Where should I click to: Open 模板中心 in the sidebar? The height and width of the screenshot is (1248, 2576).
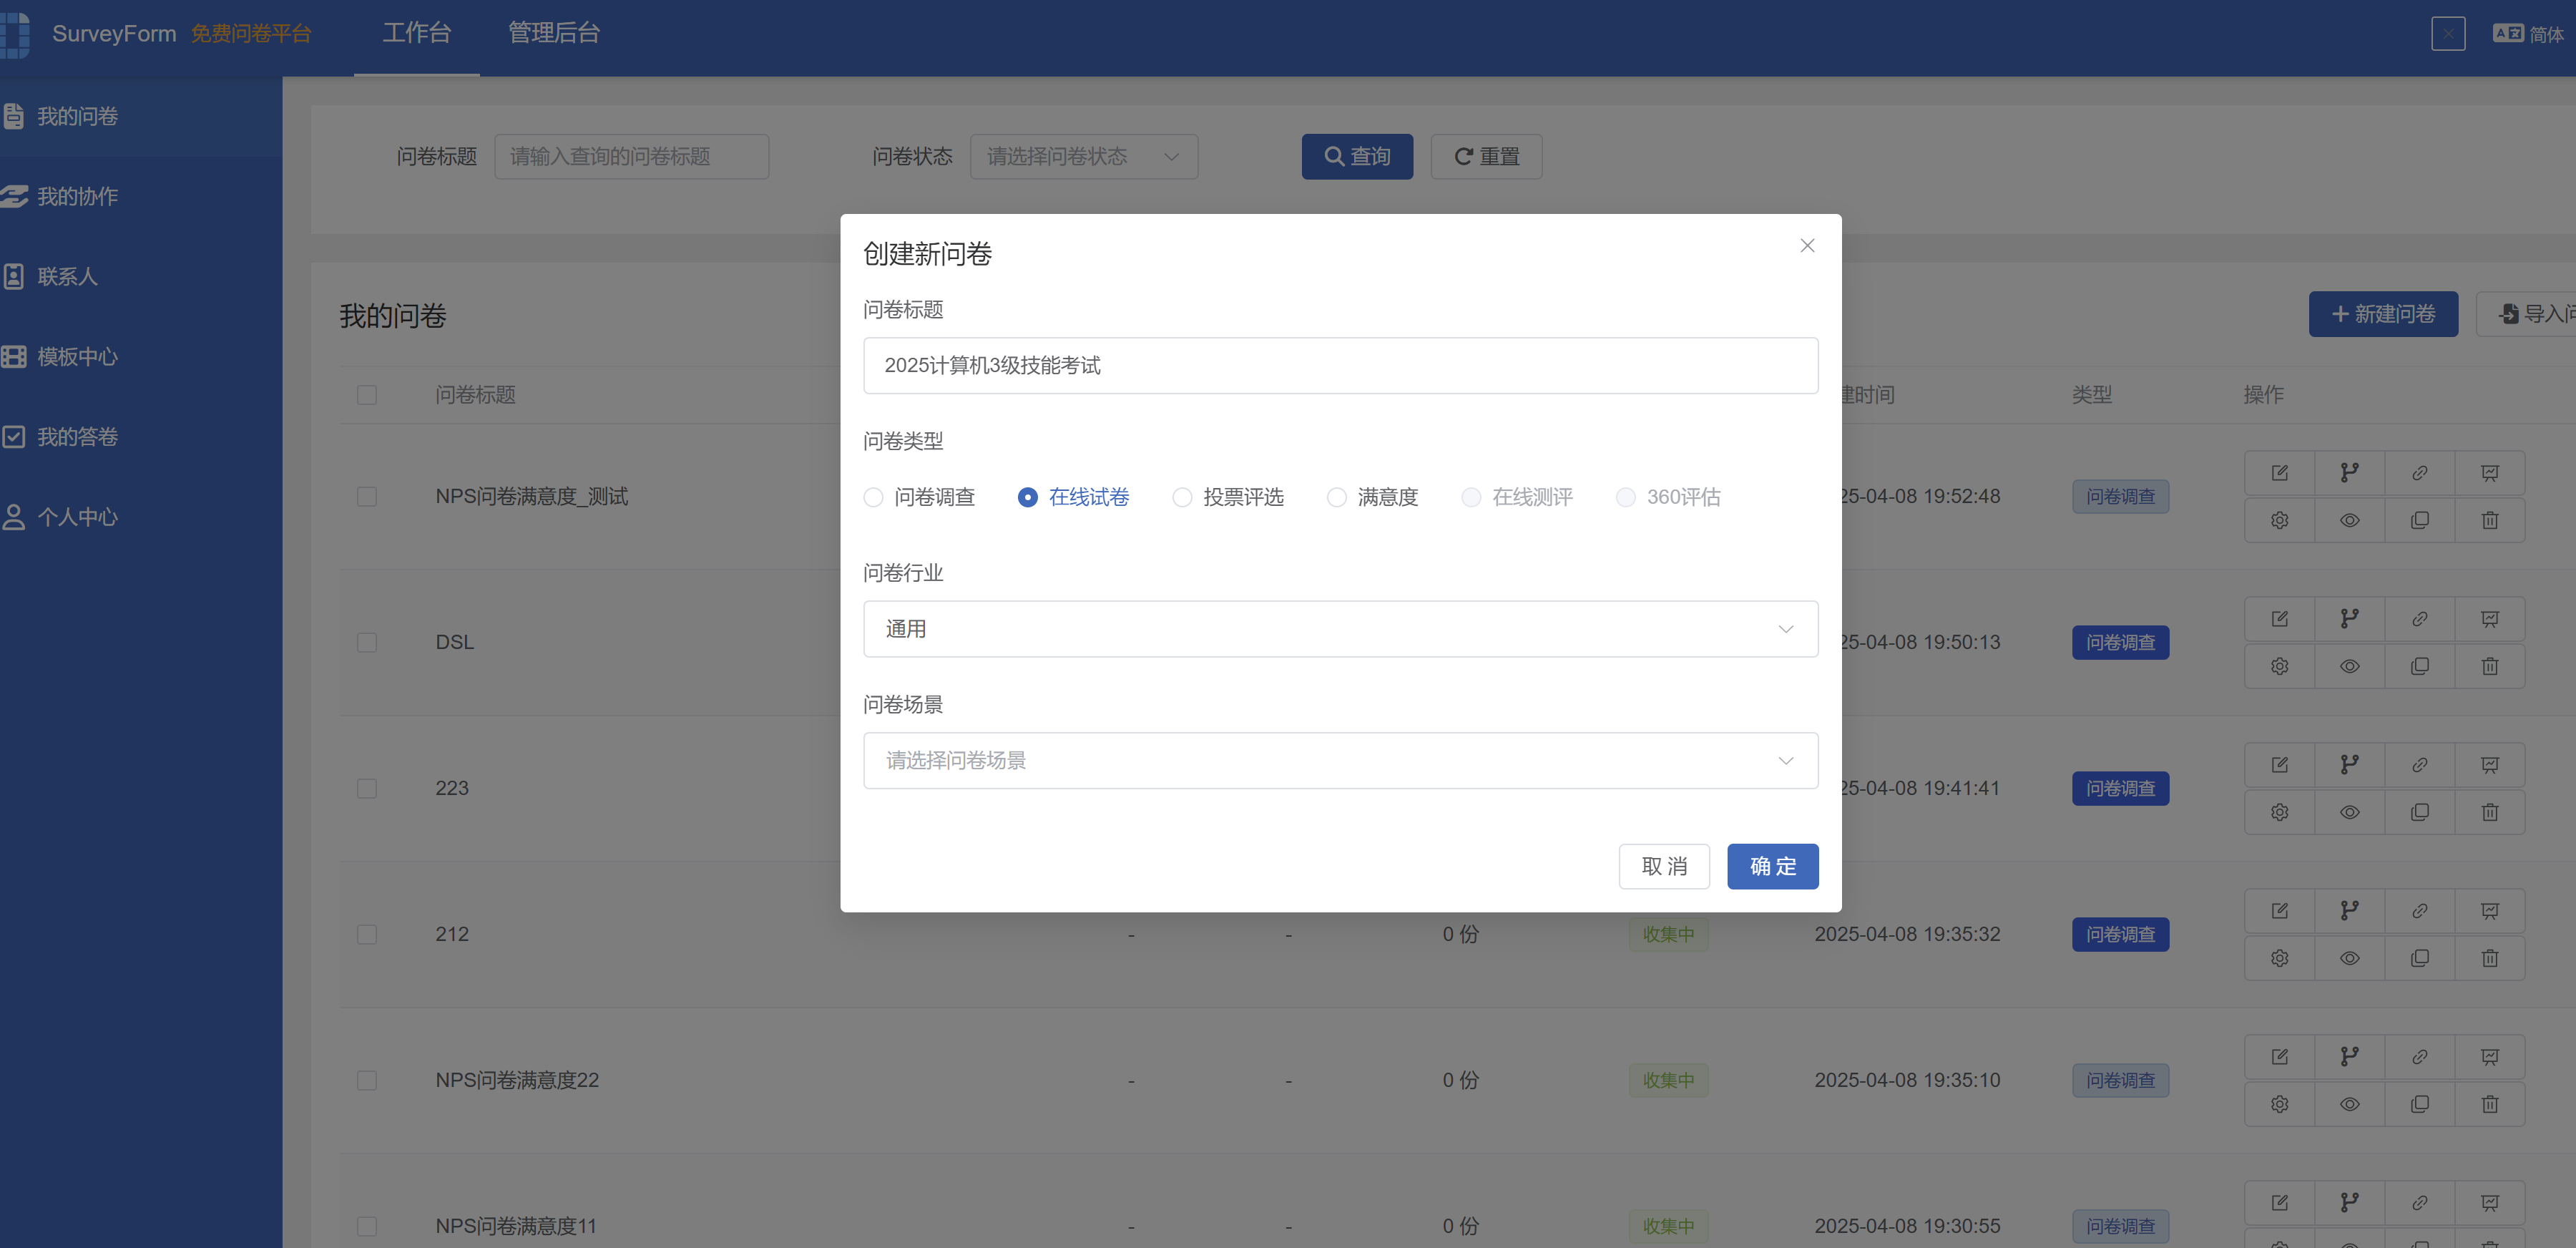click(x=78, y=357)
